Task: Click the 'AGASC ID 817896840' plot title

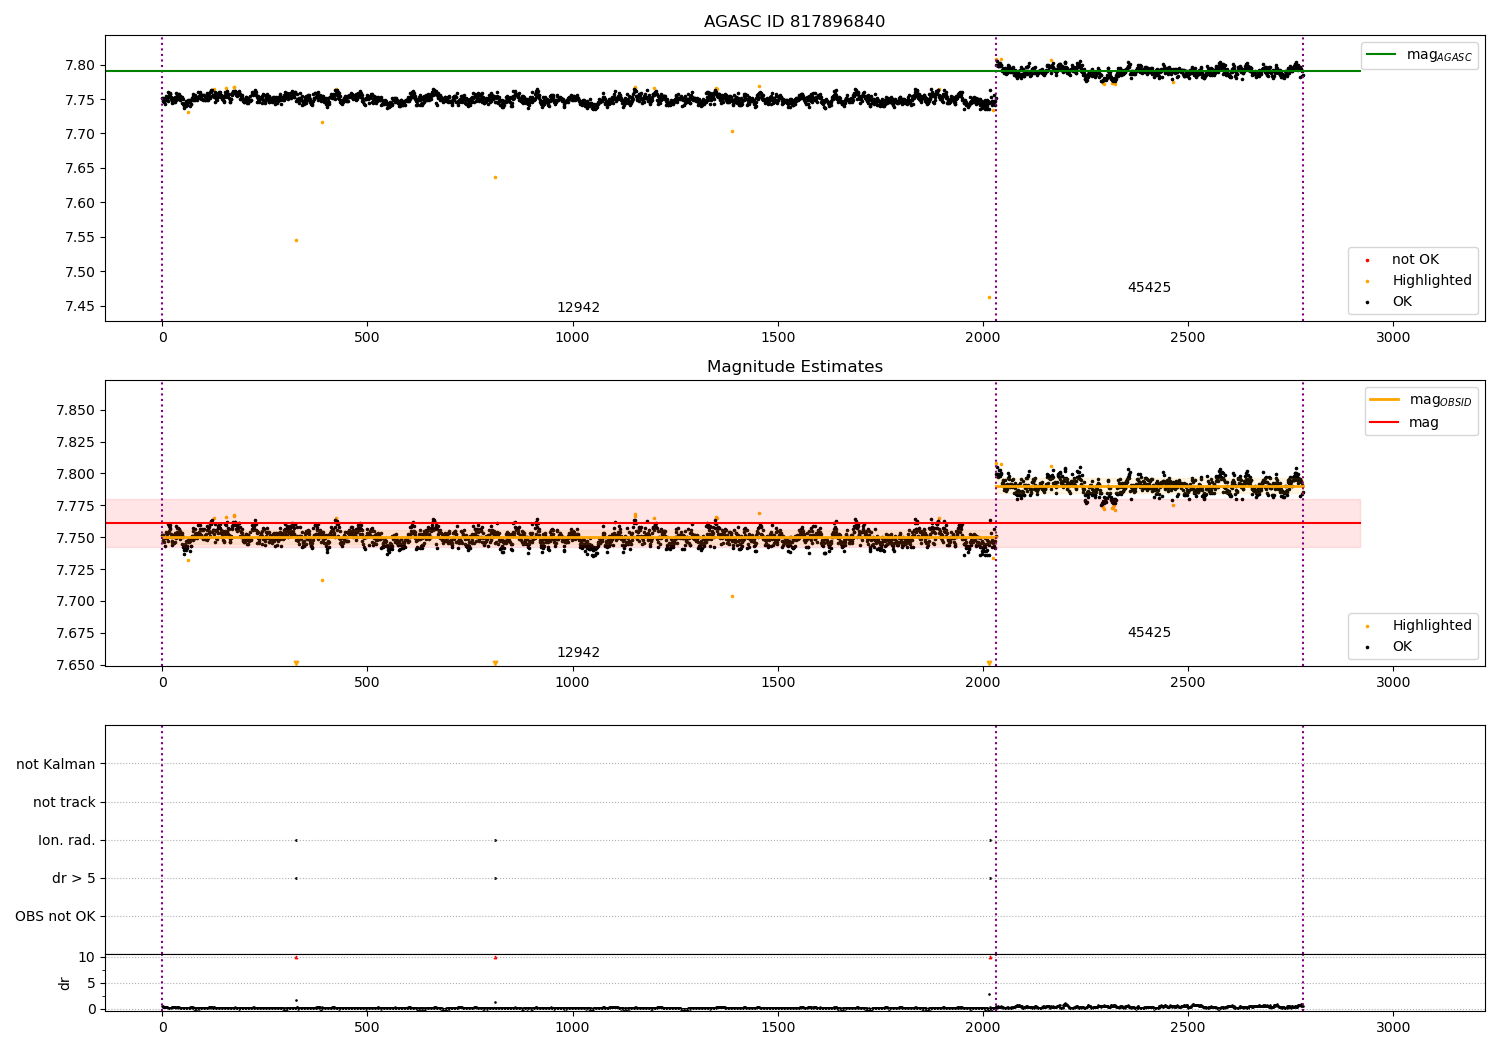Action: click(x=794, y=22)
